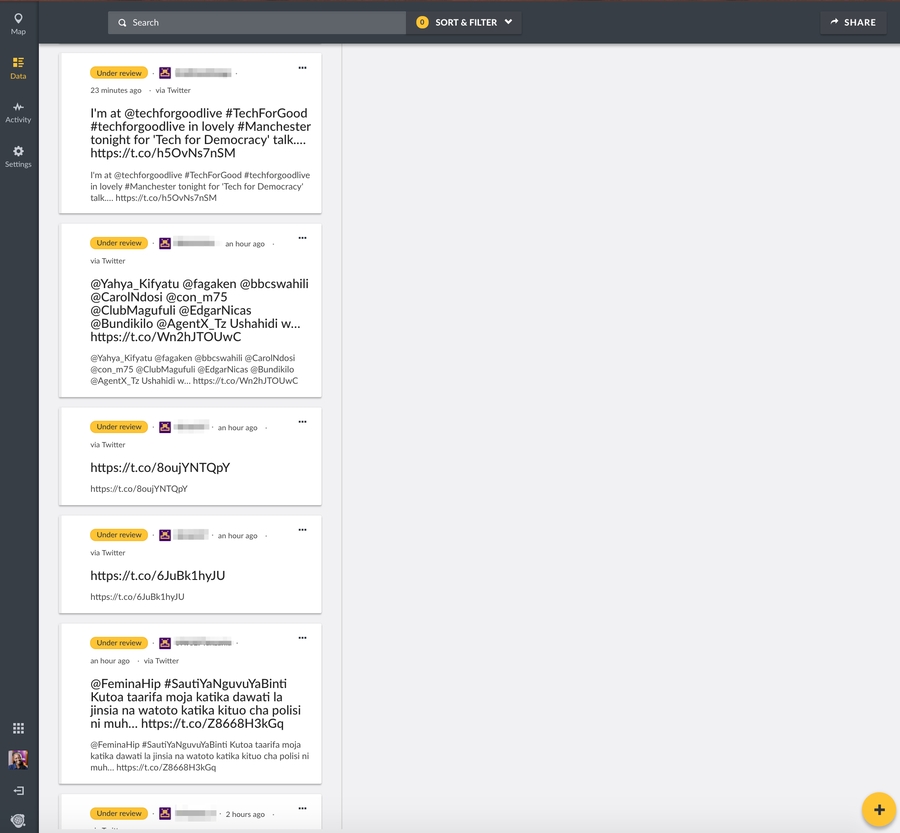This screenshot has width=900, height=833.
Task: Open three-dot menu on TechForGood post
Action: click(x=302, y=68)
